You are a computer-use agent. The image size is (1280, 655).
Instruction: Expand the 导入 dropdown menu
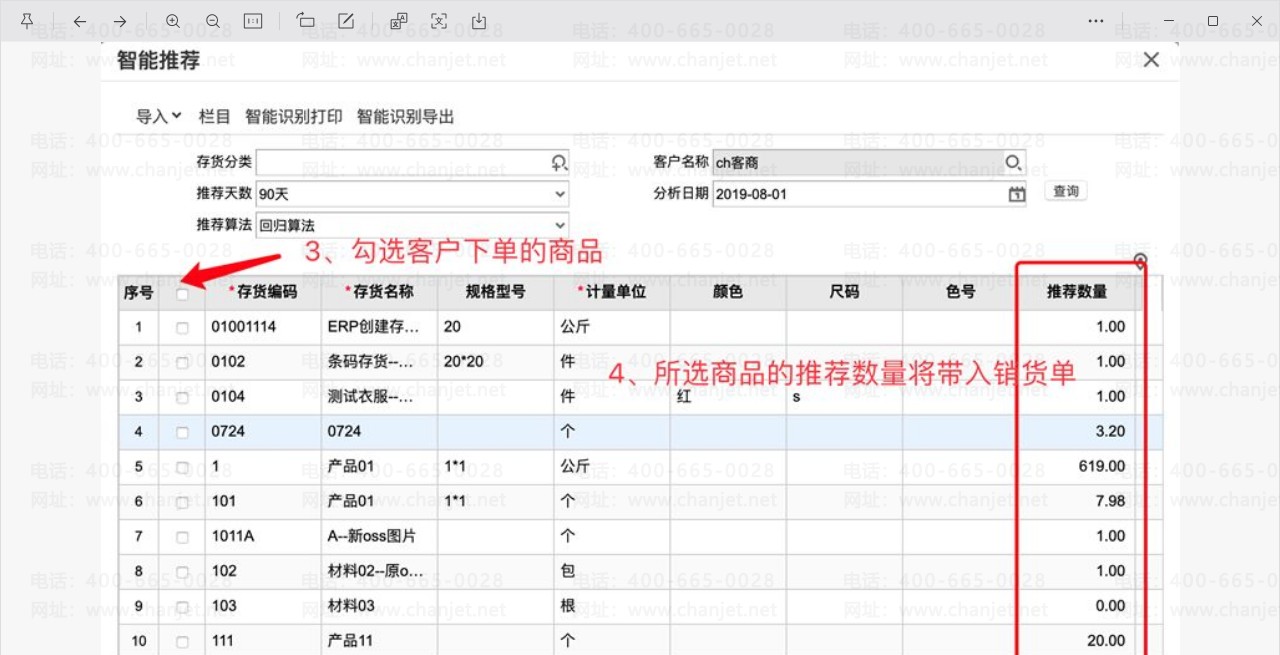click(x=159, y=117)
